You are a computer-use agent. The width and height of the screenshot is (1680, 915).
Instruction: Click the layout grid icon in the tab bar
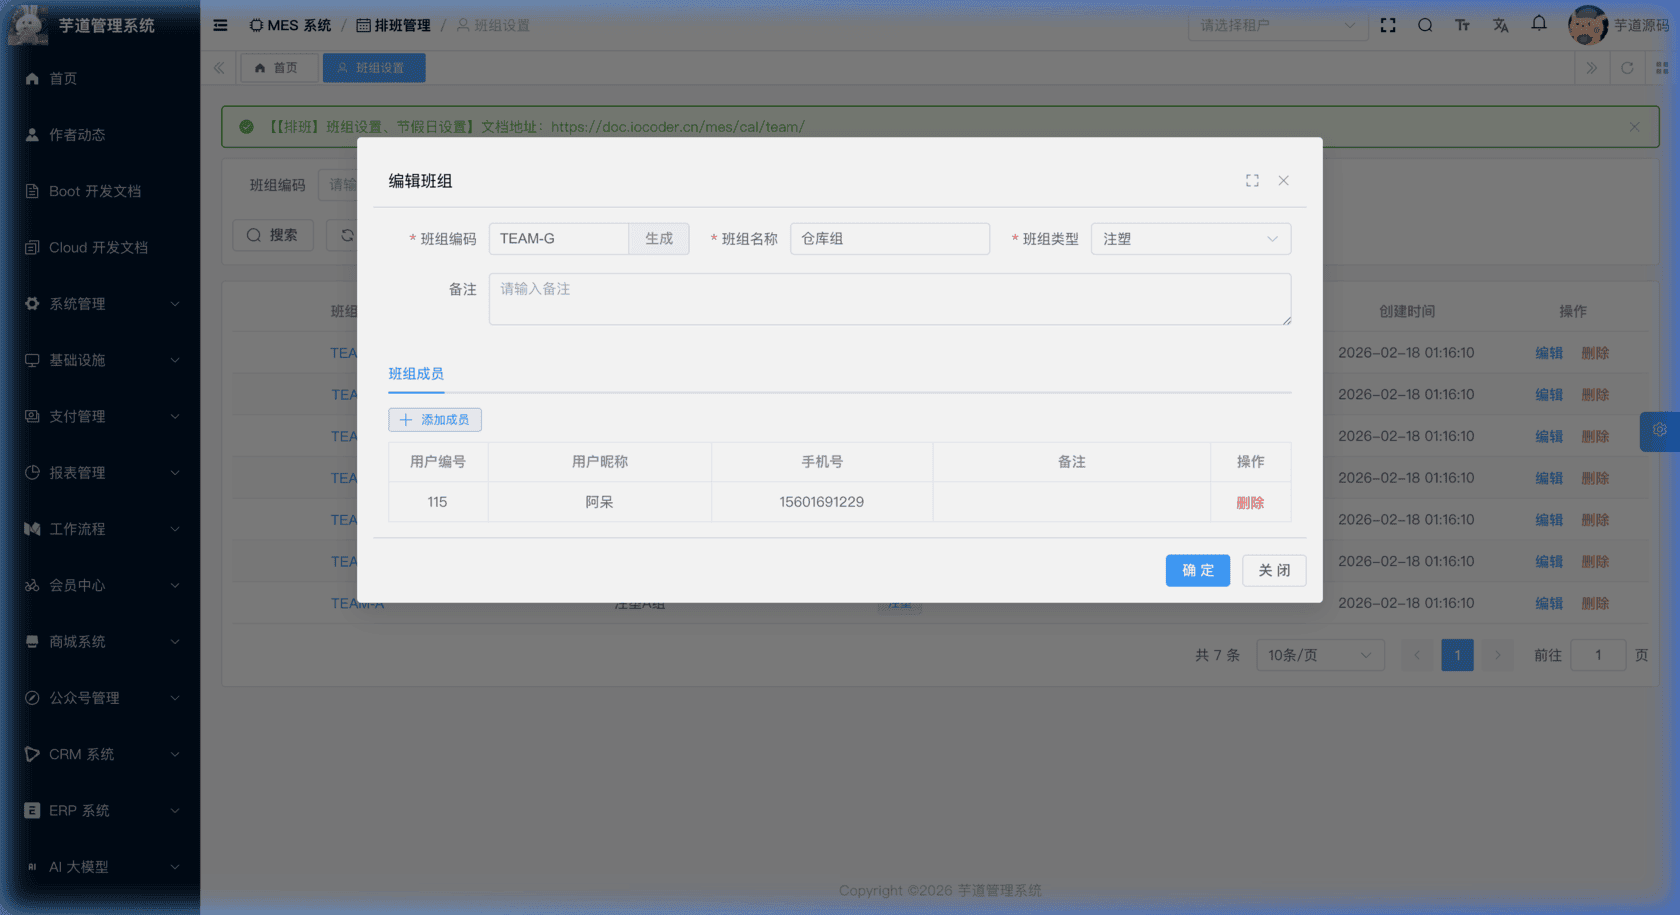pos(1664,68)
